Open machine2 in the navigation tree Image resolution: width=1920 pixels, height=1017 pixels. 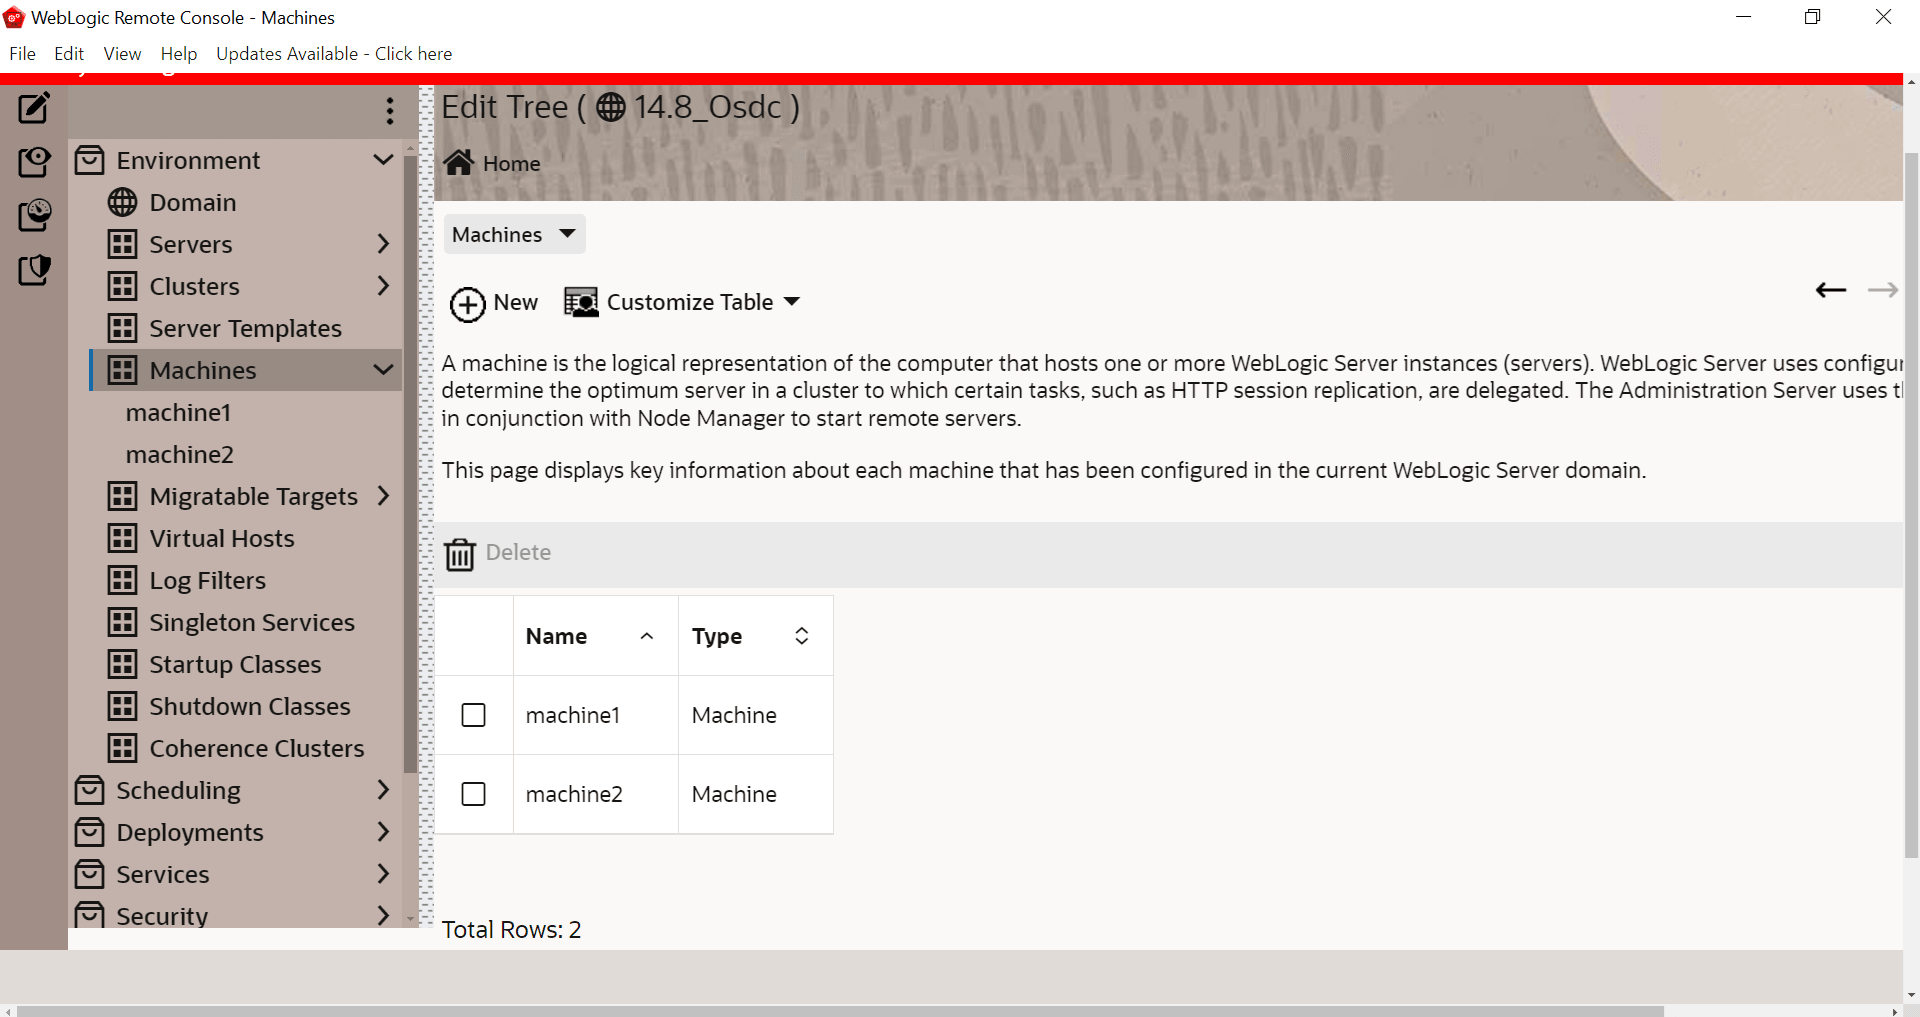click(180, 454)
